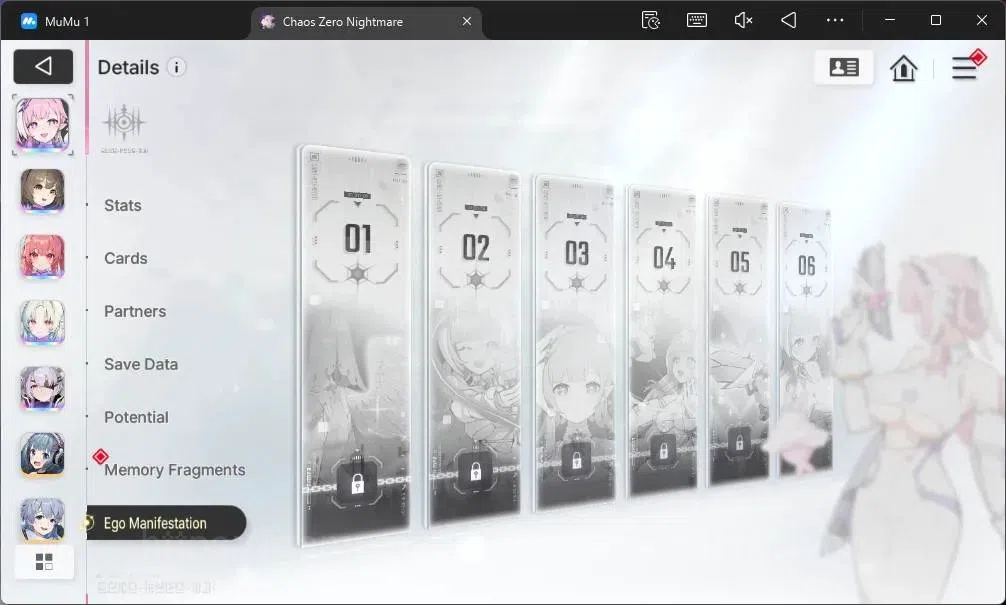Open the character grid view icon
Viewport: 1006px width, 605px height.
(x=44, y=562)
